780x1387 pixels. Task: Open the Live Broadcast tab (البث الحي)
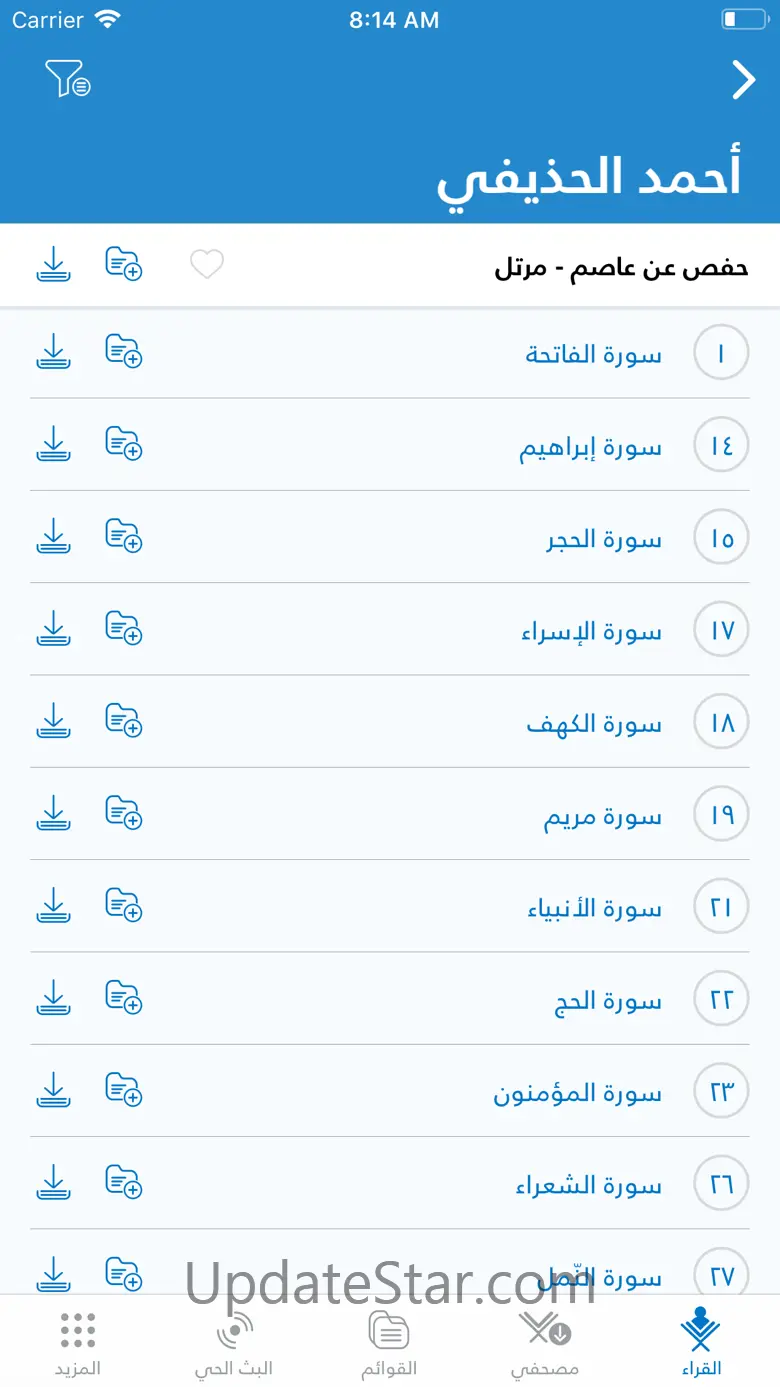coord(234,1343)
